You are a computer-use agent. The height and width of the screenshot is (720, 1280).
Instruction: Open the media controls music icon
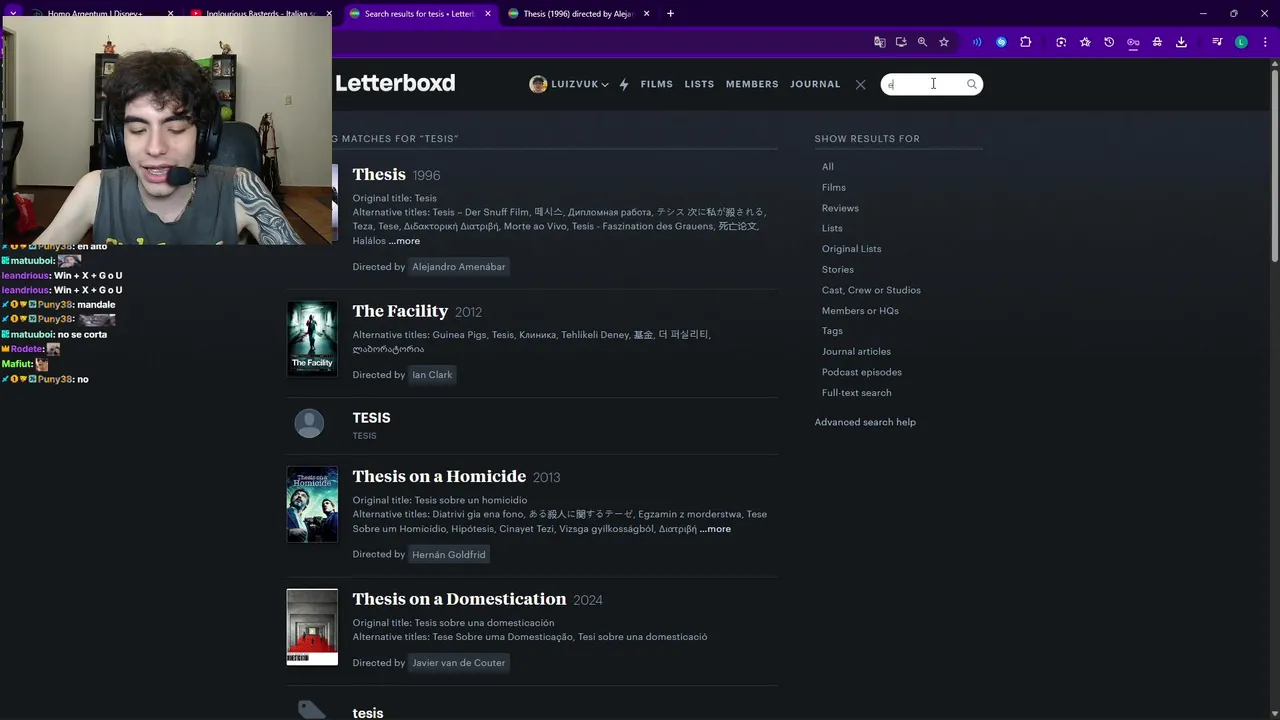(1217, 42)
